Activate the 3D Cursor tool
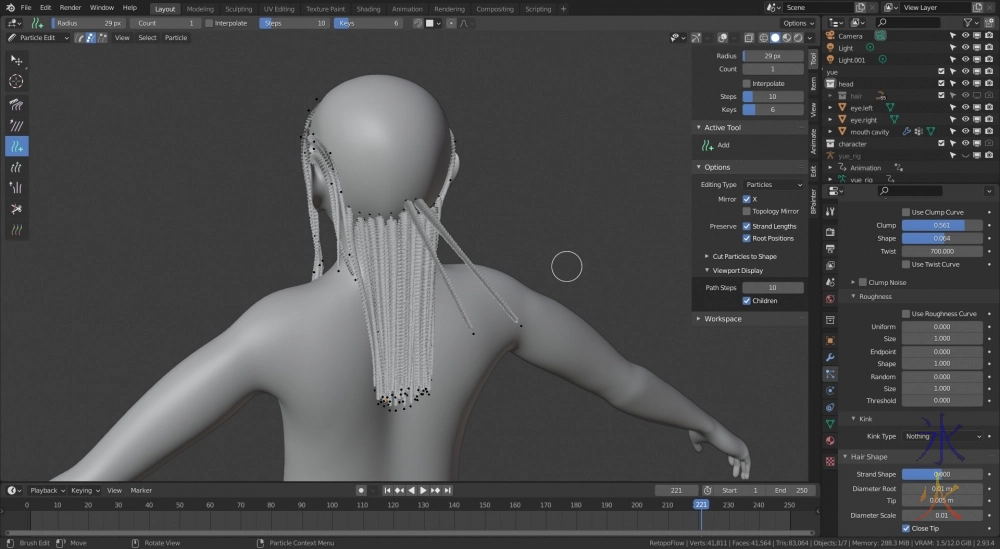 pyautogui.click(x=16, y=81)
